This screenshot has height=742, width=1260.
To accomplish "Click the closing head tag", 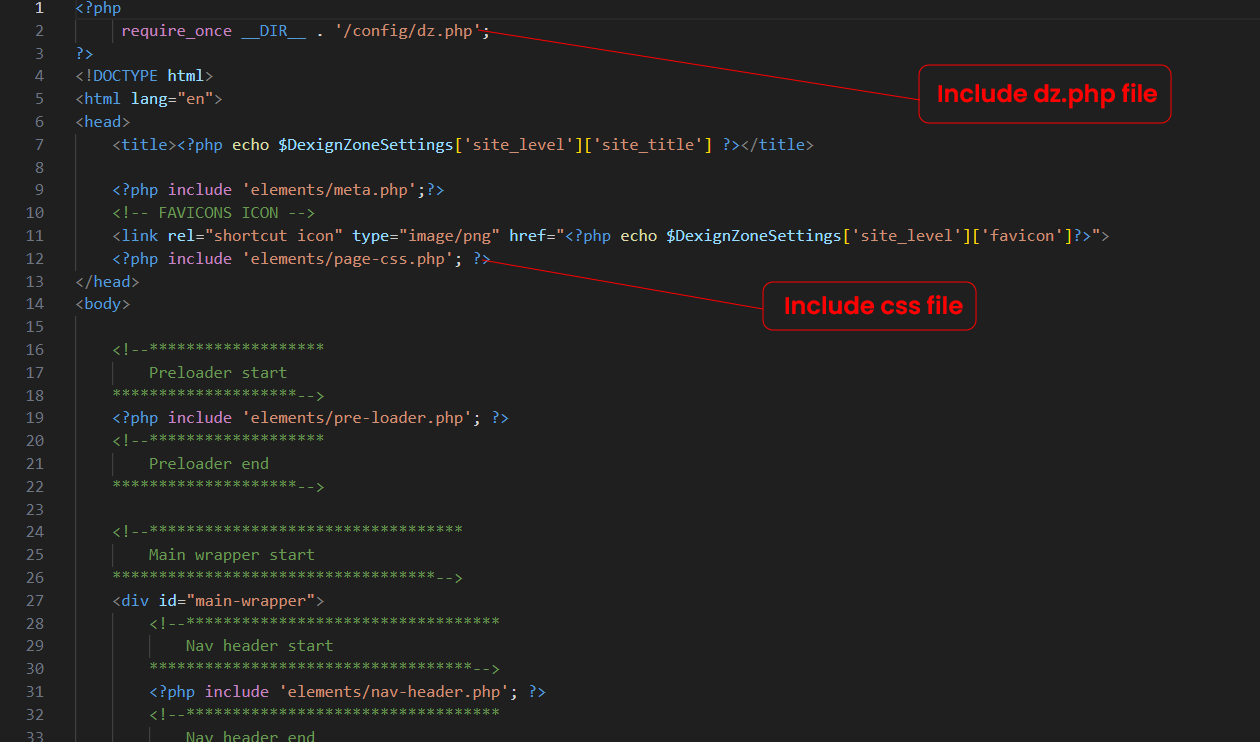I will coord(107,281).
